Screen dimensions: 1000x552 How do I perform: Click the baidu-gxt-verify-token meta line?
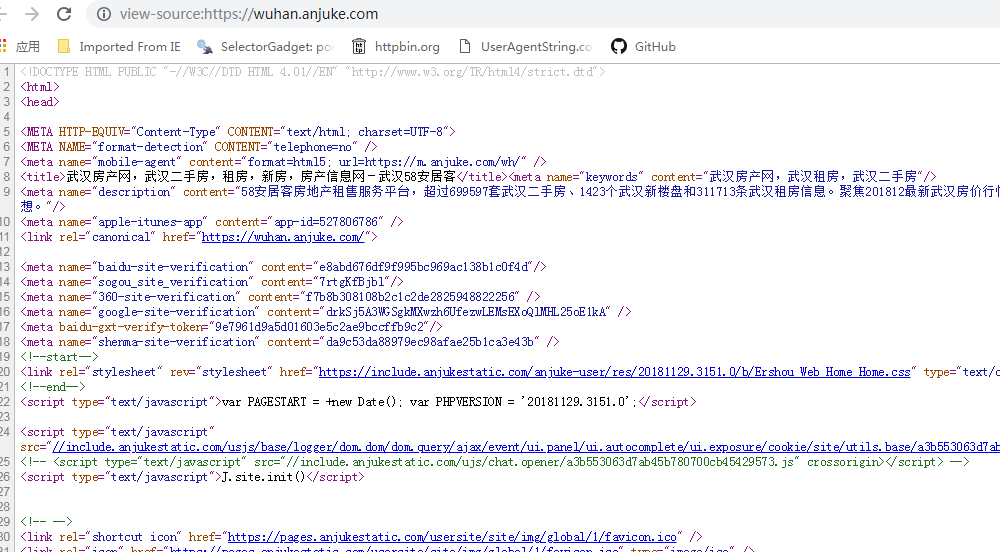pyautogui.click(x=231, y=327)
